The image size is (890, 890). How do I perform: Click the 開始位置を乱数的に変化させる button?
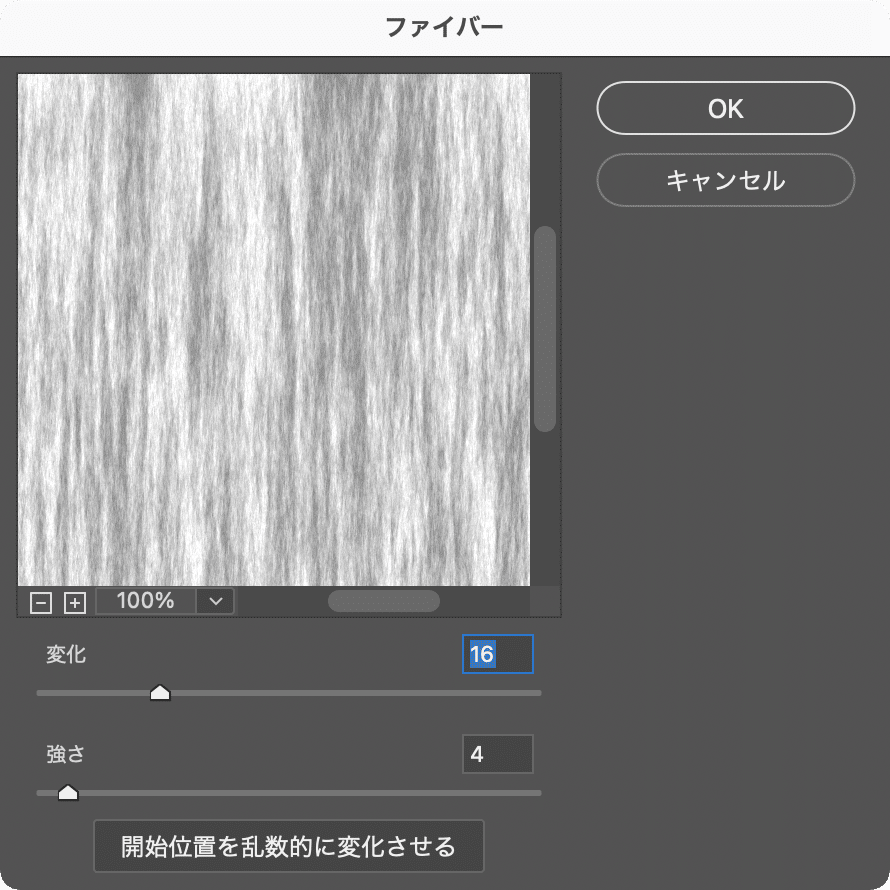[x=288, y=846]
